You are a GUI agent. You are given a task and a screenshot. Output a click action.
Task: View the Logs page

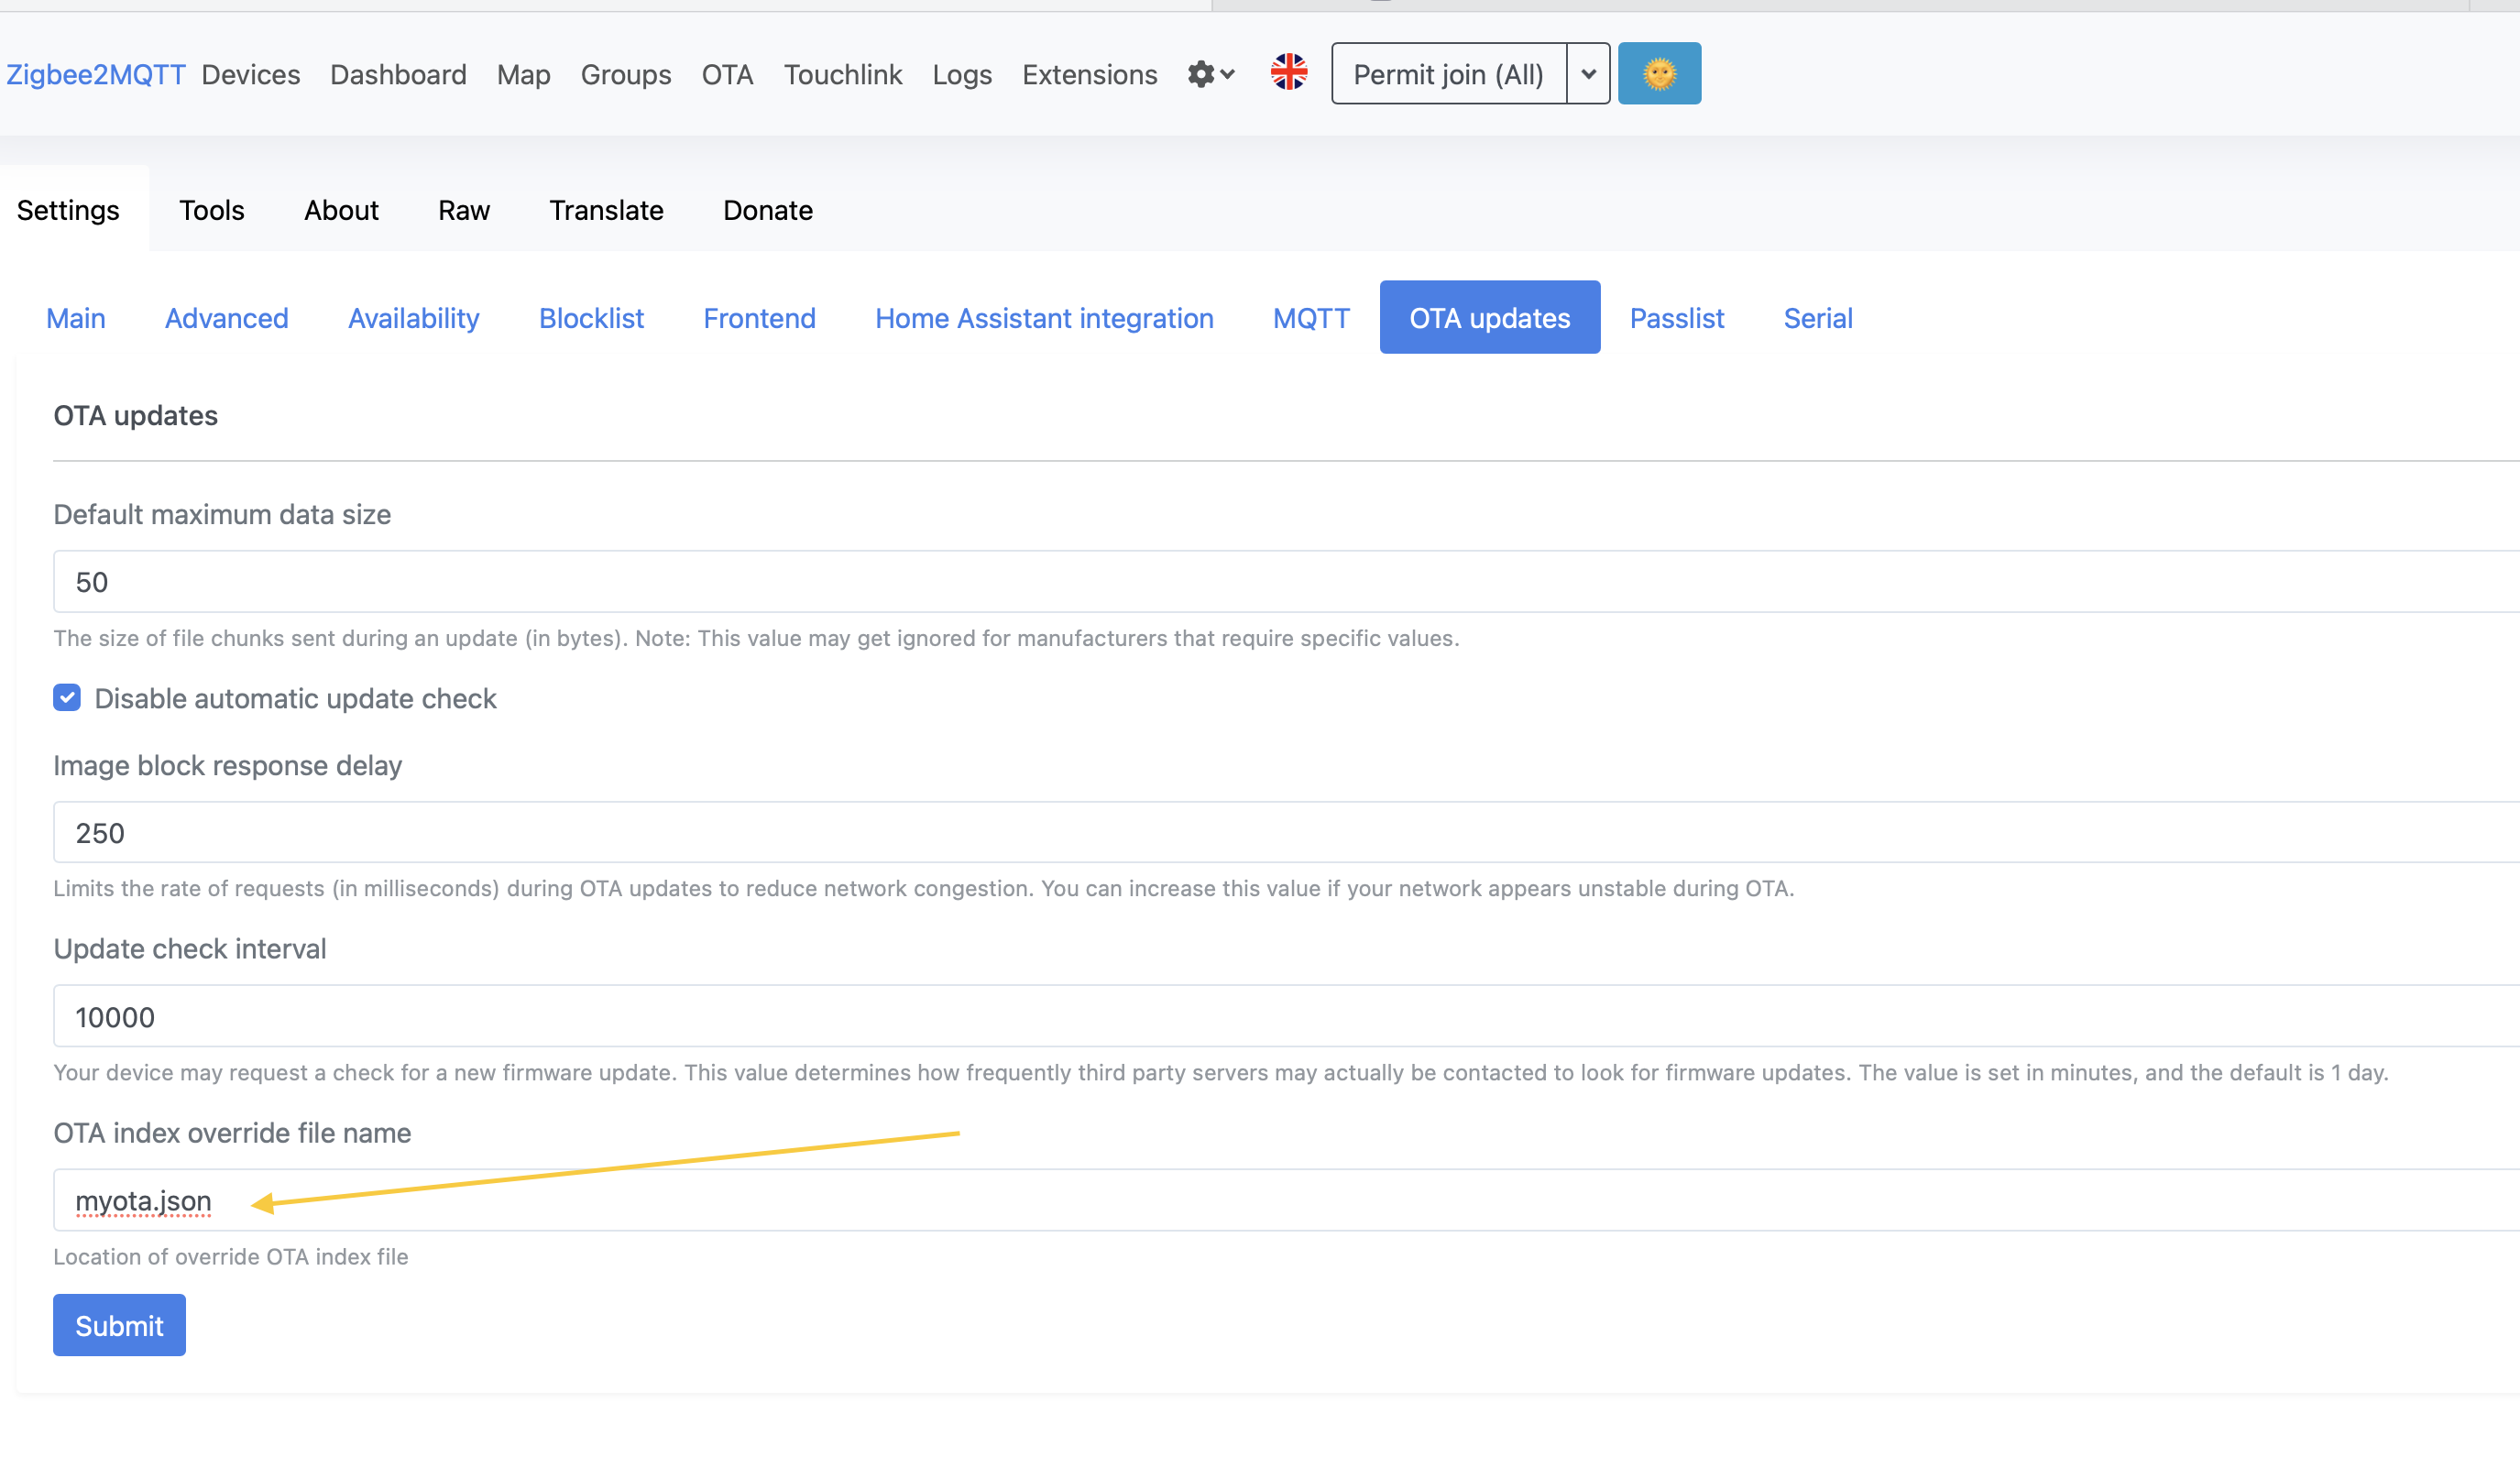tap(962, 74)
